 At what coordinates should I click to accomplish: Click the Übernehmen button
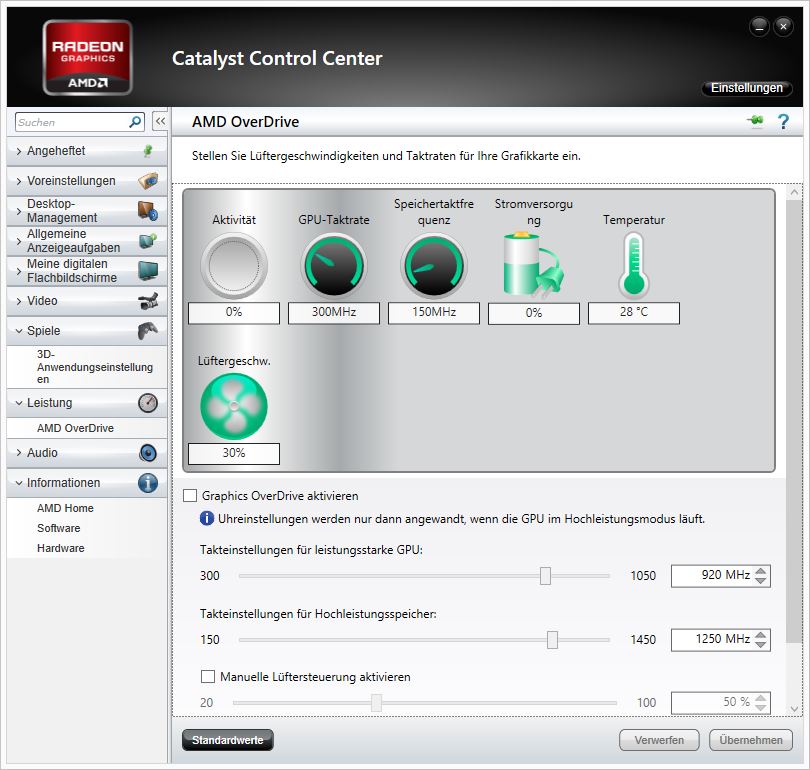pos(751,740)
